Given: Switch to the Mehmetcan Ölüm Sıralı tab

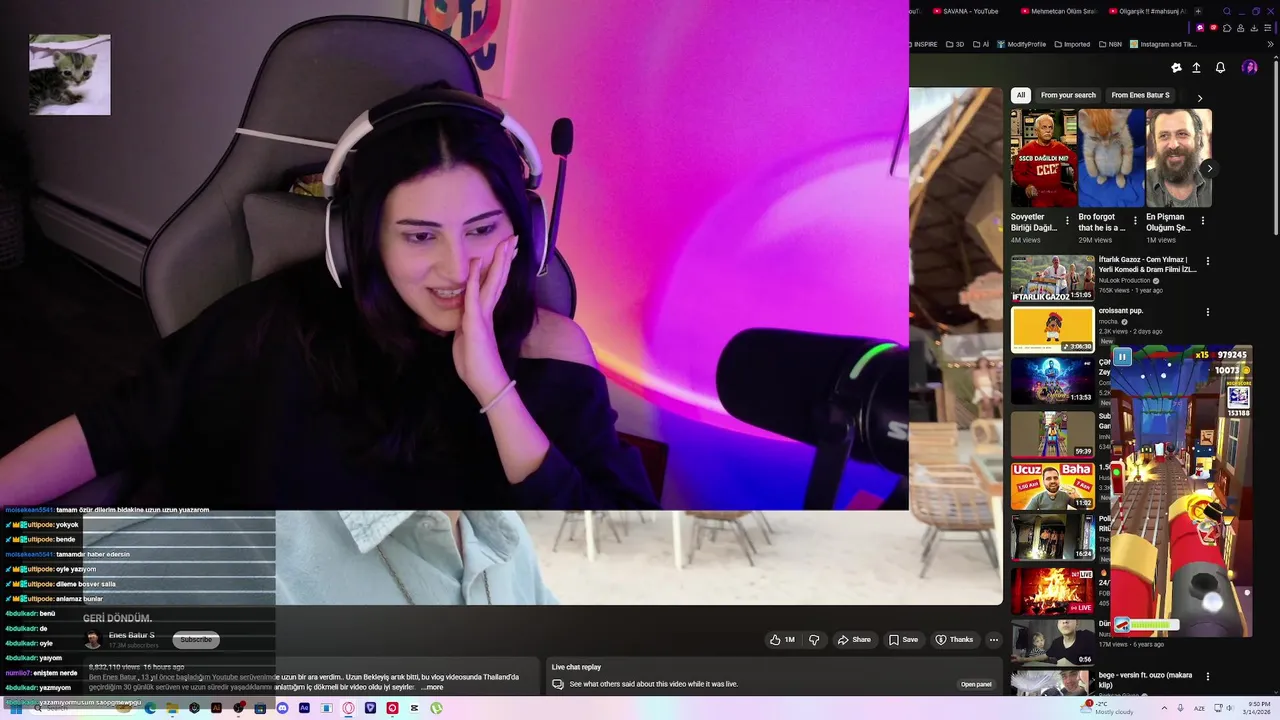Looking at the screenshot, I should [1058, 11].
